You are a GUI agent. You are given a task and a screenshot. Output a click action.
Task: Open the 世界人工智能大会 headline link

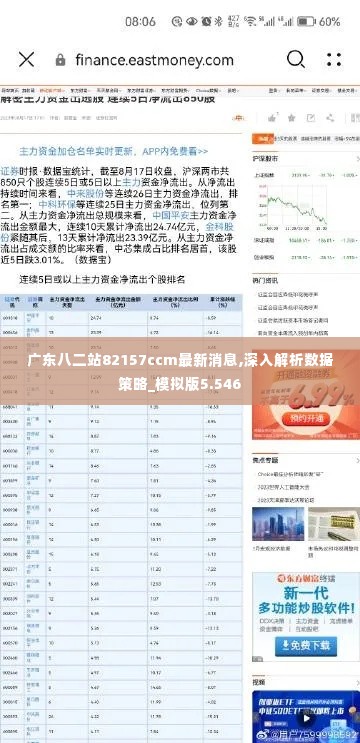click(284, 487)
